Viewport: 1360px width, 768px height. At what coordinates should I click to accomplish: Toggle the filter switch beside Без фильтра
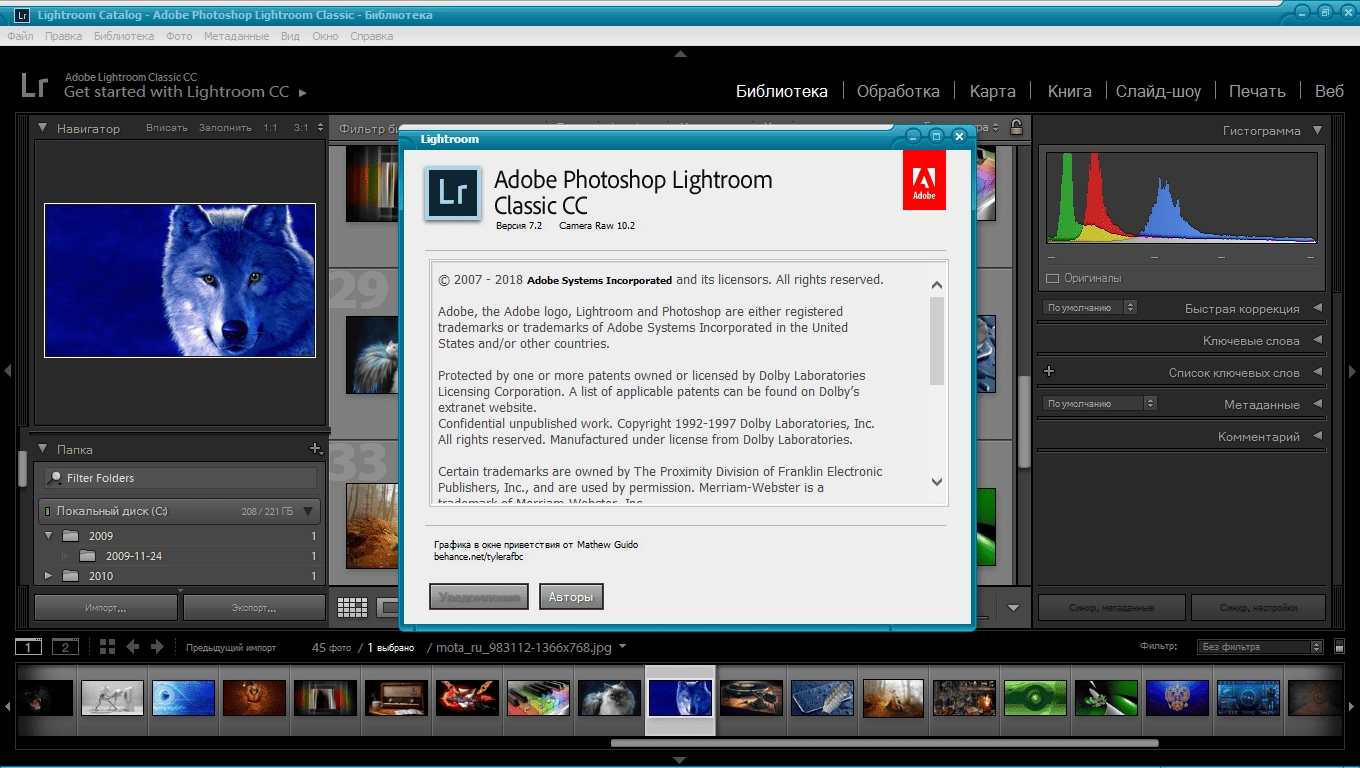coord(1340,647)
